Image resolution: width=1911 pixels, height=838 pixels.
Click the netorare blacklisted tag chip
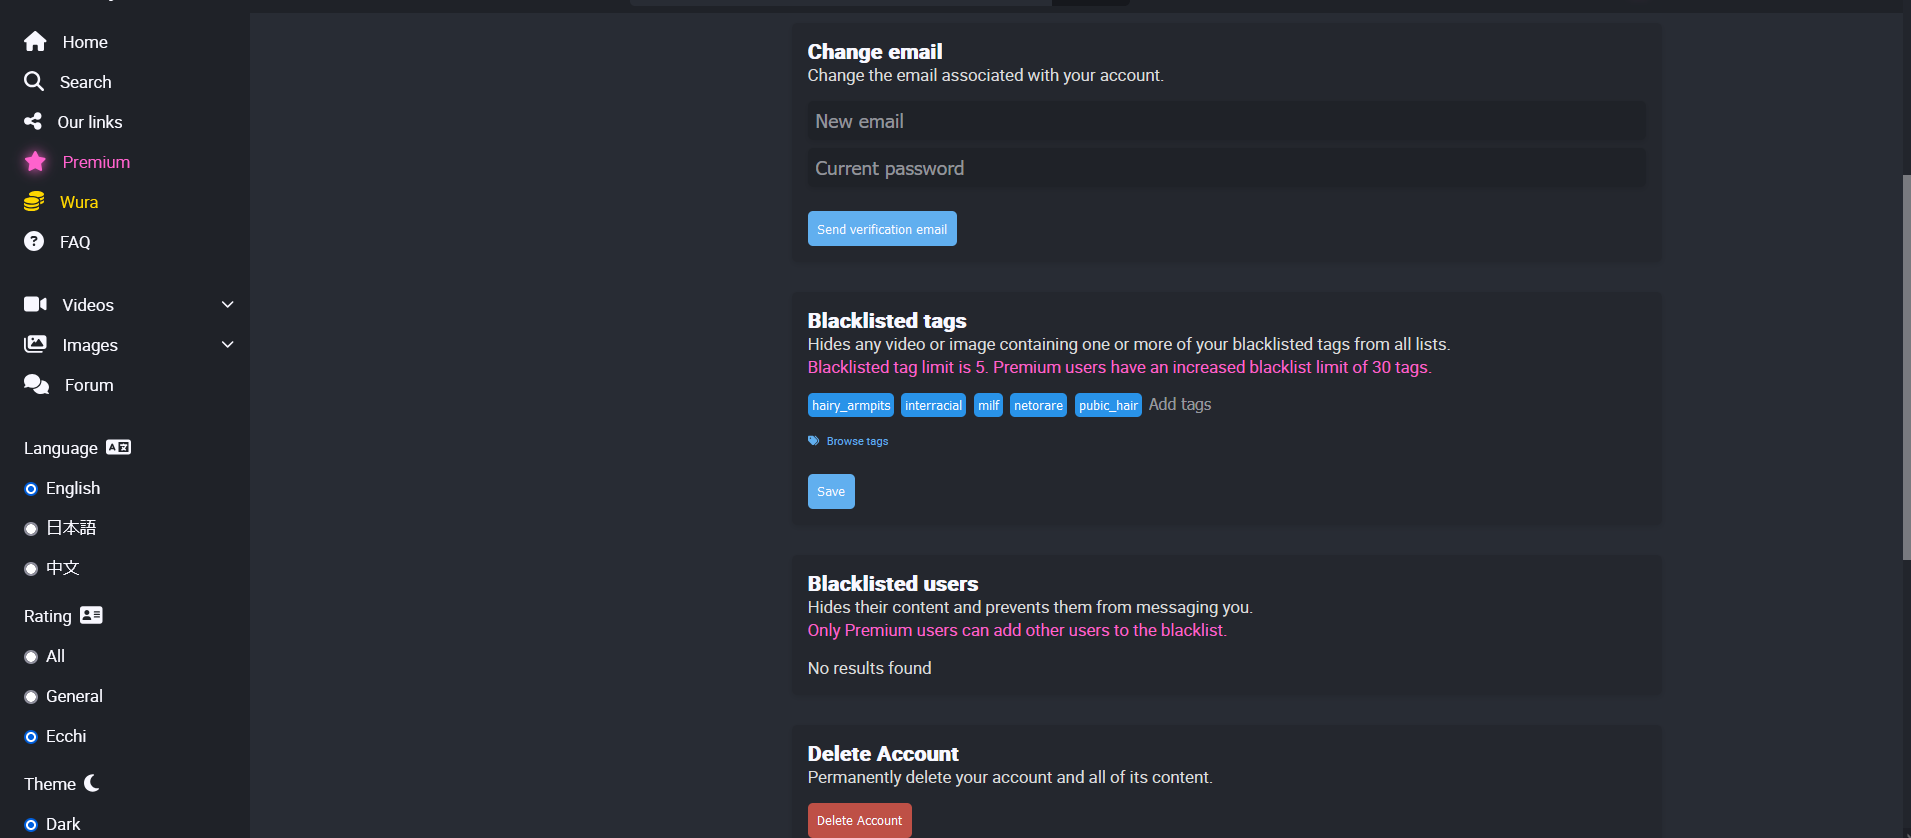pyautogui.click(x=1038, y=405)
